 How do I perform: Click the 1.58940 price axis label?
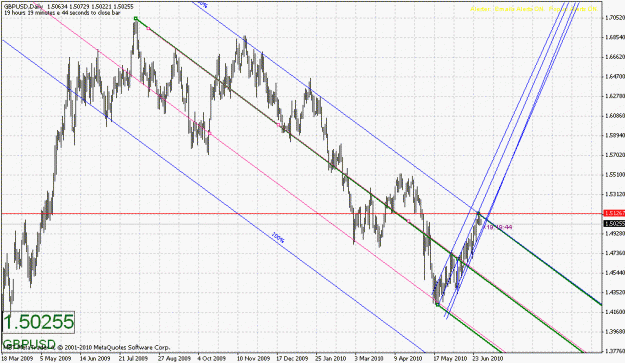click(x=615, y=135)
